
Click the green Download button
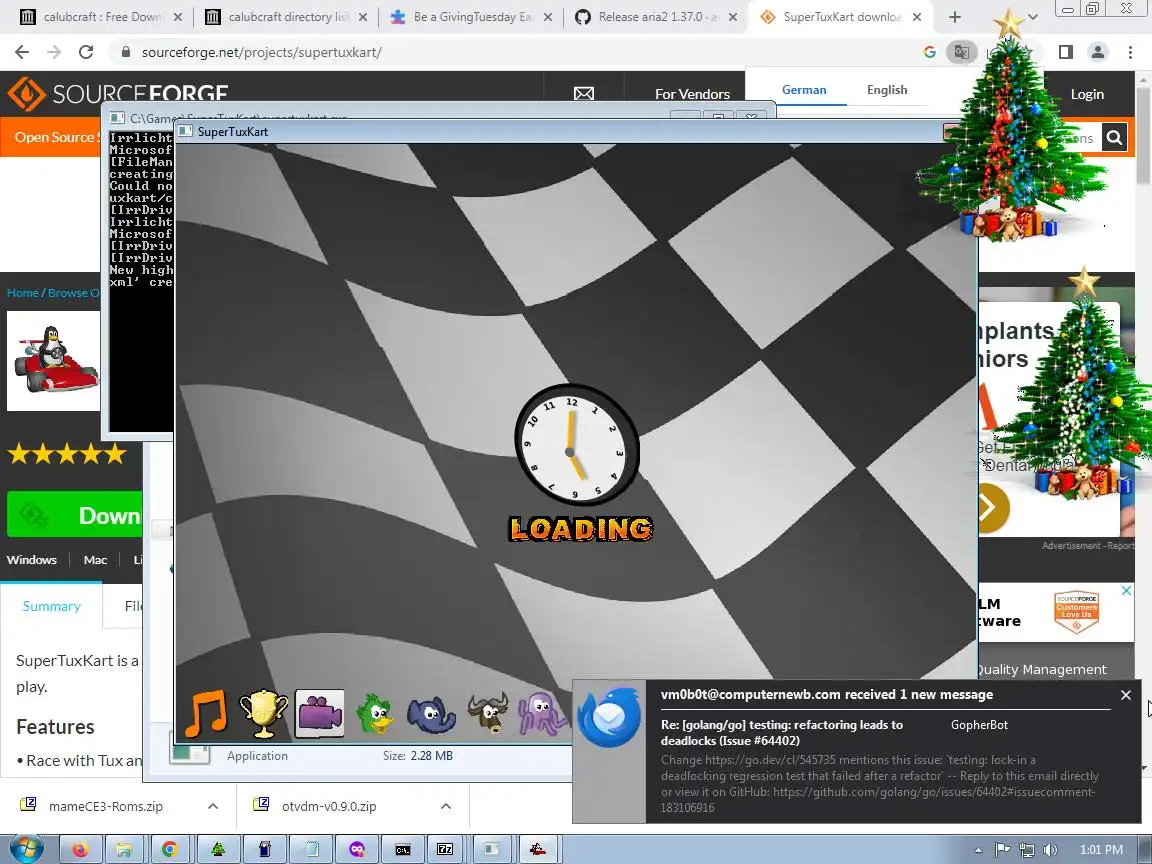tap(75, 514)
